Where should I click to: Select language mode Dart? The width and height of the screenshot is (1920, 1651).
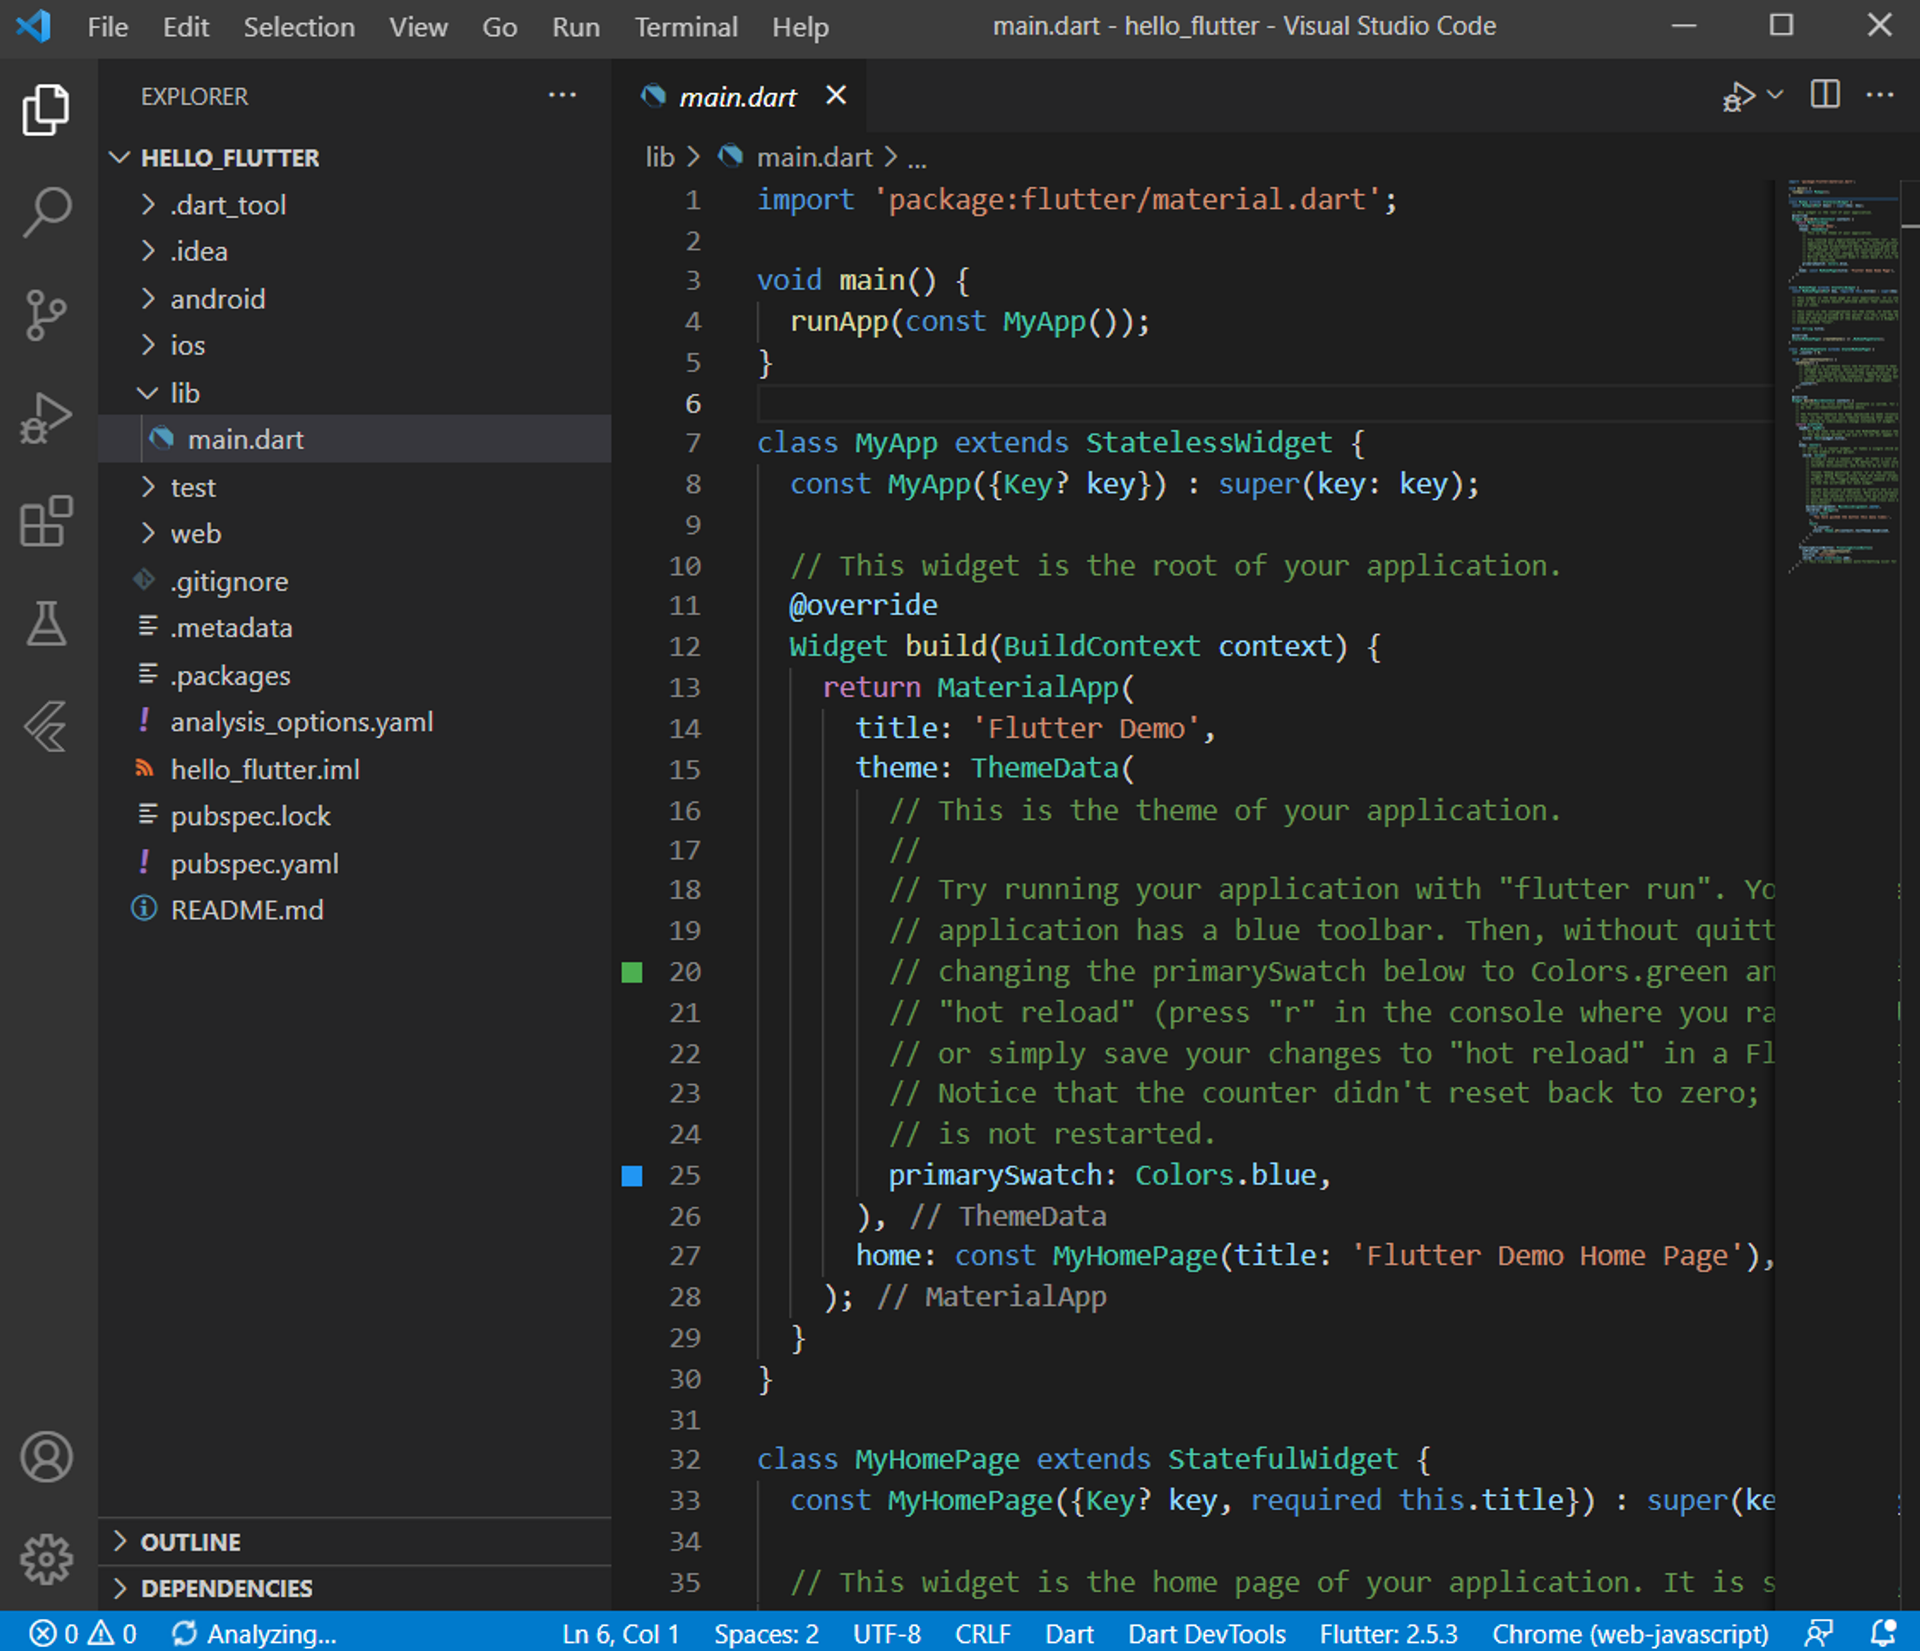tap(1069, 1634)
